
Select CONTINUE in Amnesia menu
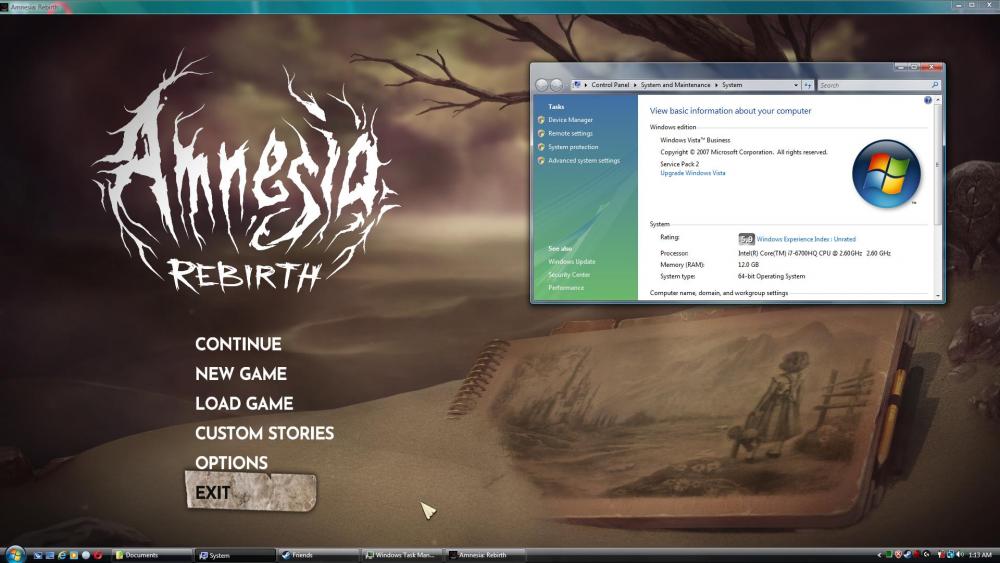coord(238,344)
